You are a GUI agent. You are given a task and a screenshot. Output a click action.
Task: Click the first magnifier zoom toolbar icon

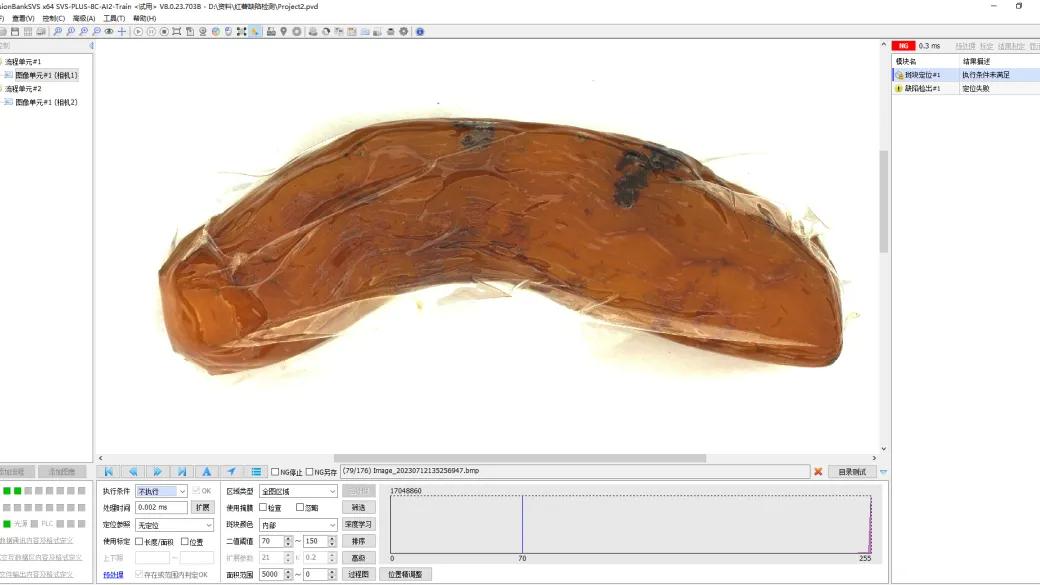click(x=58, y=31)
